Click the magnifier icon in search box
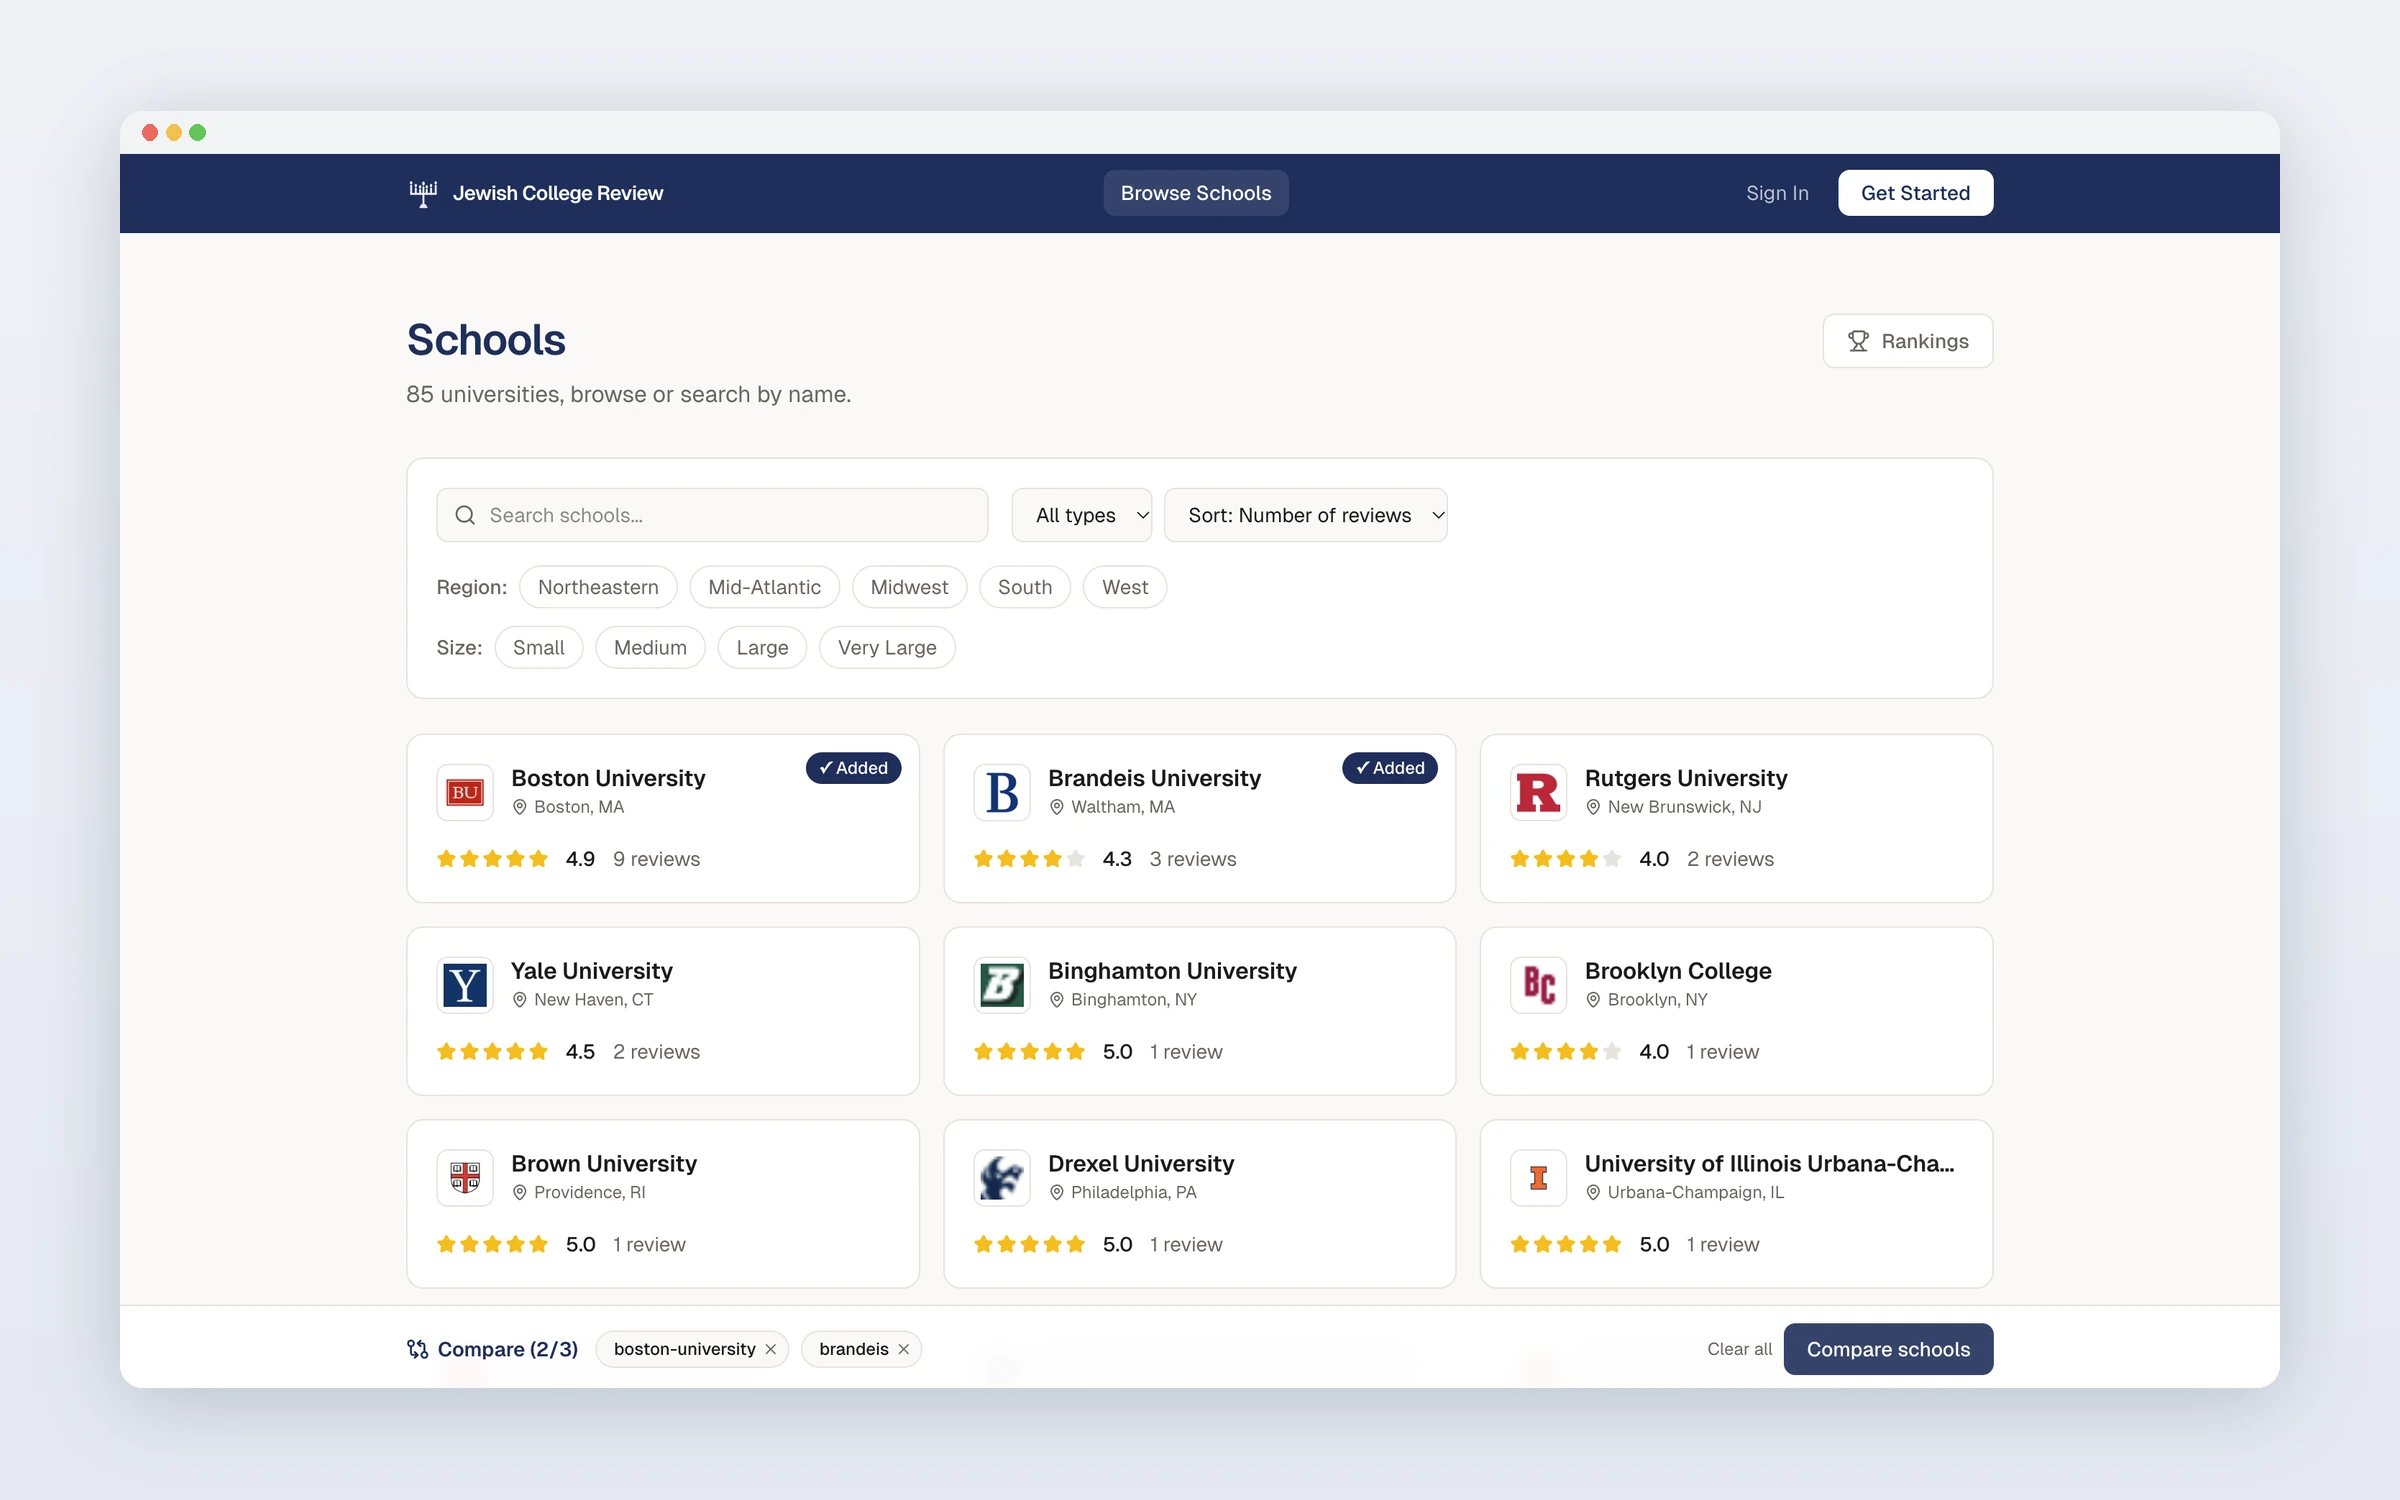The image size is (2400, 1500). pyautogui.click(x=465, y=515)
